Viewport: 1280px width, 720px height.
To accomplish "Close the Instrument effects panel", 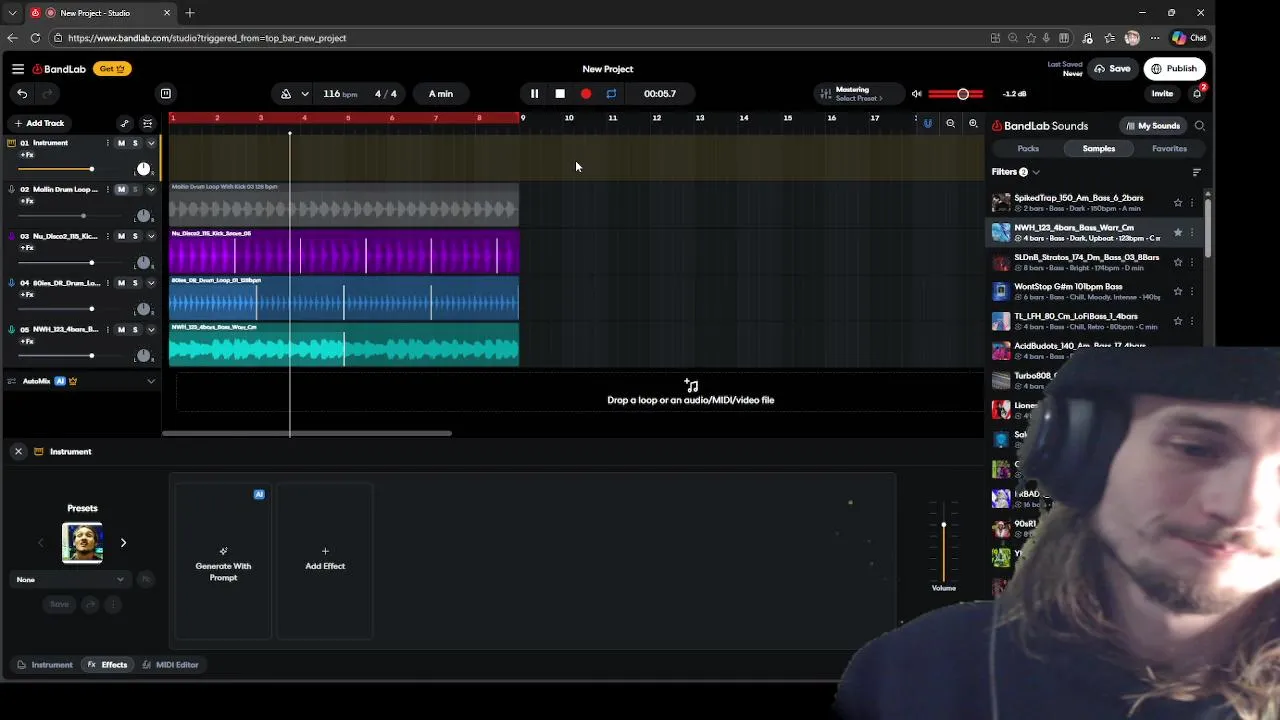I will [18, 452].
